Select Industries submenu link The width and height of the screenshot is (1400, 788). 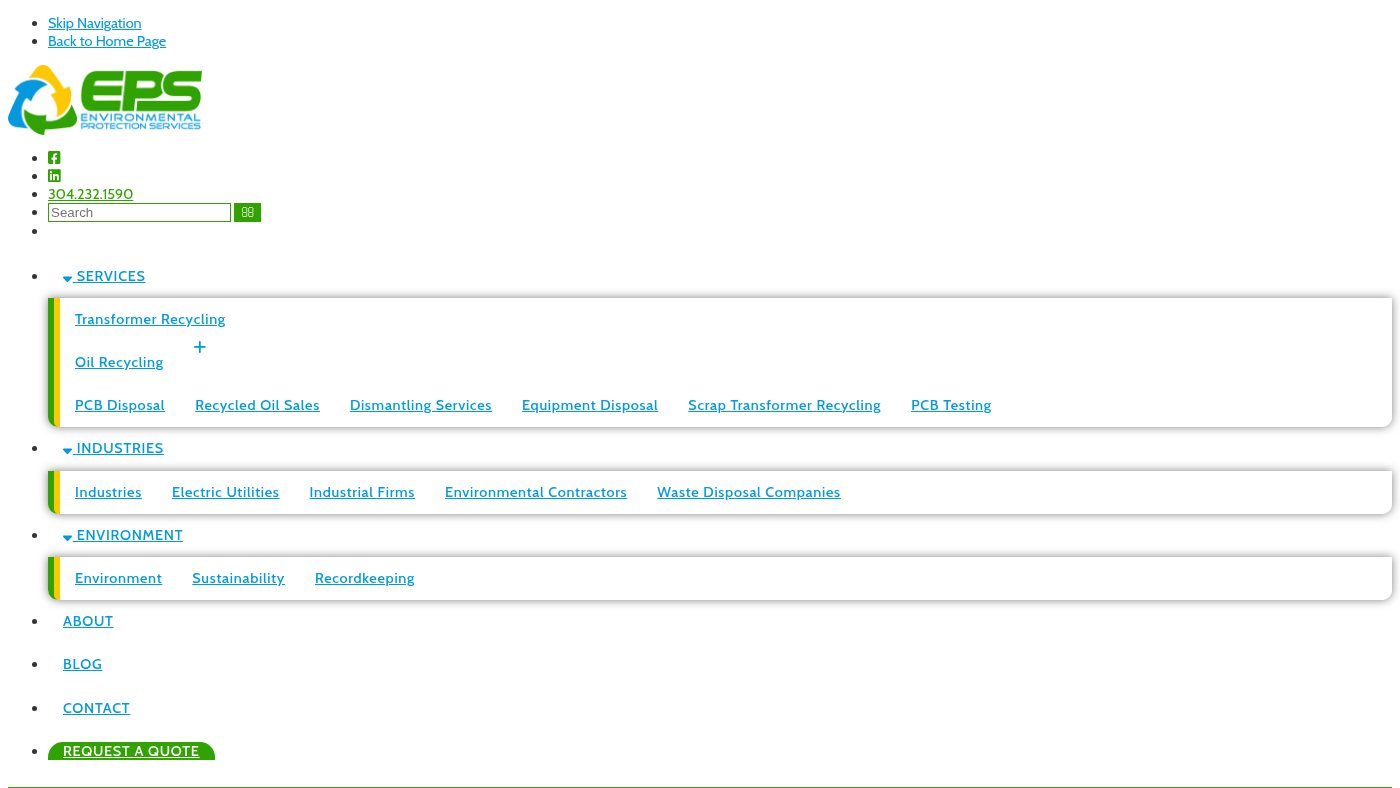tap(108, 493)
